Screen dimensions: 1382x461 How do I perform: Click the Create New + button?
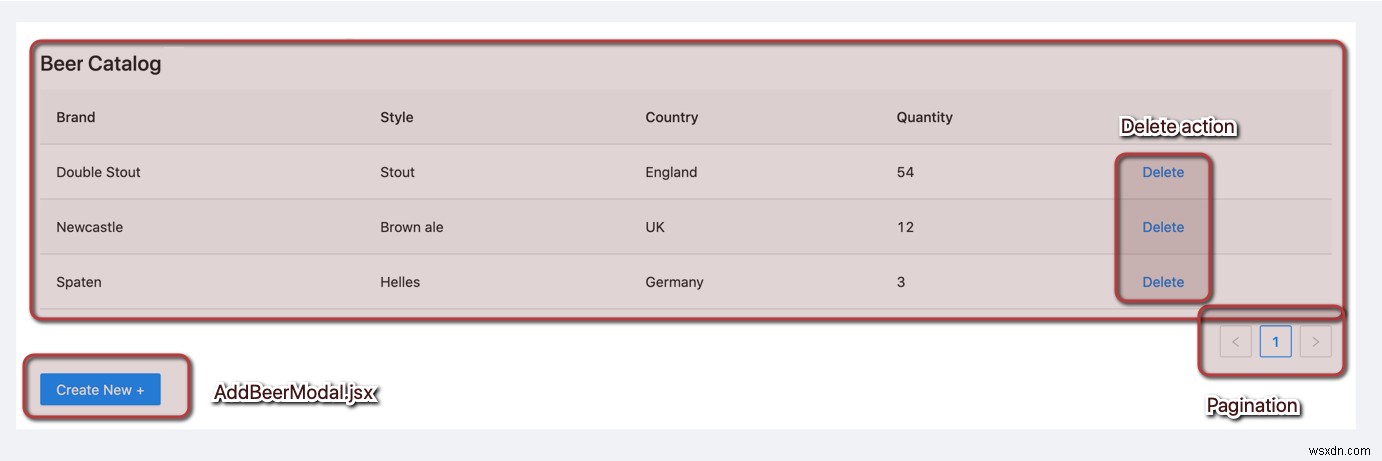coord(100,390)
